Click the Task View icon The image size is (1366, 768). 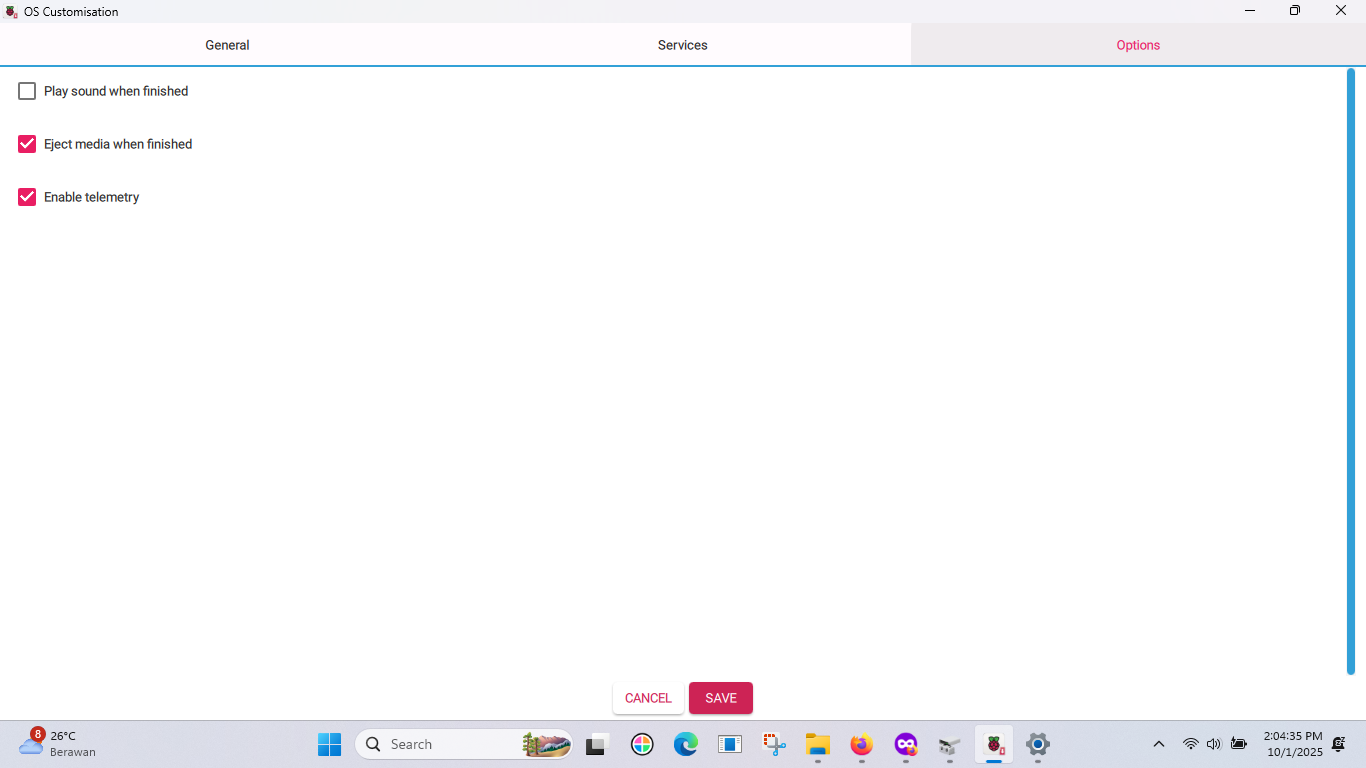(x=598, y=744)
